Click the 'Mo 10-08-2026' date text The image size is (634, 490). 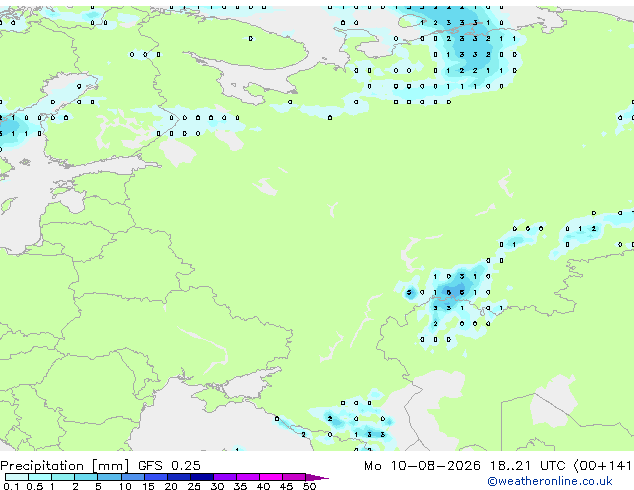(x=422, y=465)
